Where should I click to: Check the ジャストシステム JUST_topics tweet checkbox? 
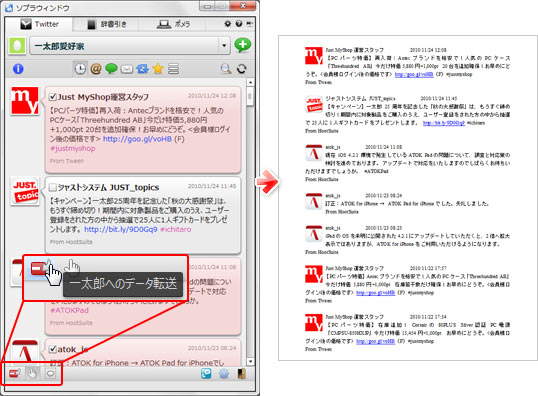click(x=52, y=187)
